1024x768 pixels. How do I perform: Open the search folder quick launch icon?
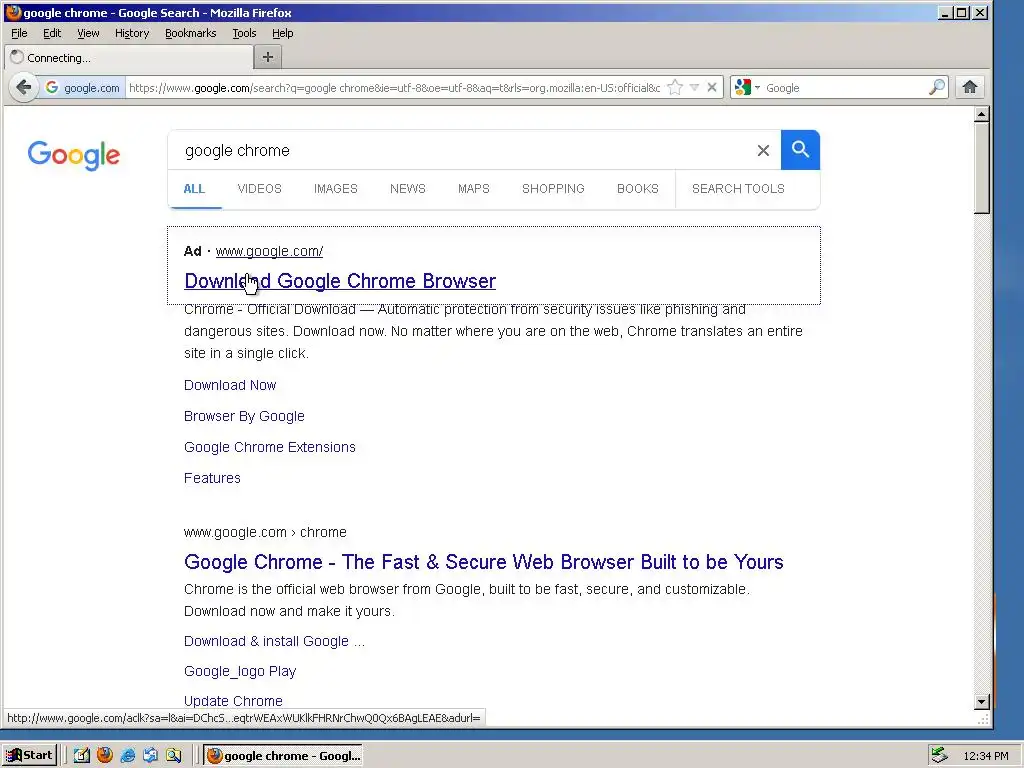pos(173,755)
